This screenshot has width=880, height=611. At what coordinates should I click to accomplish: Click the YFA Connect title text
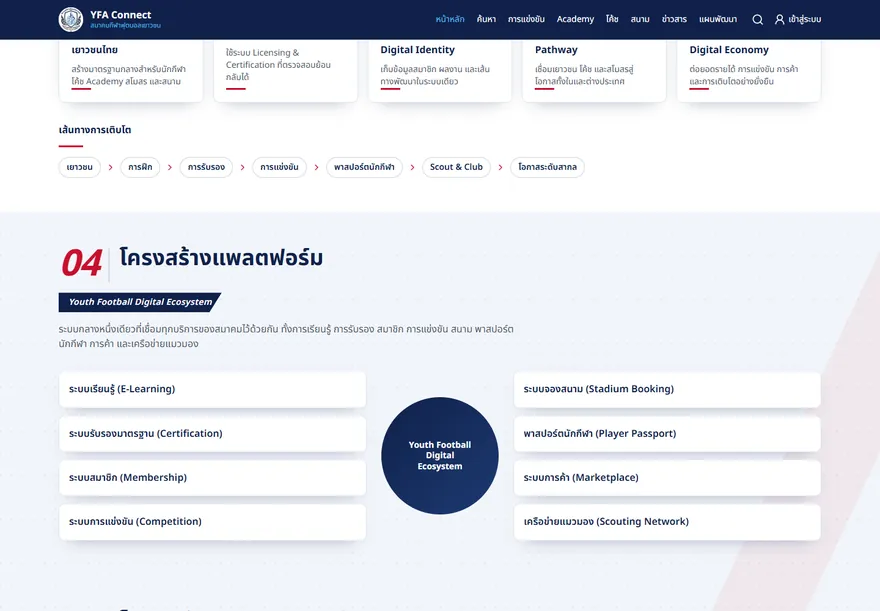tap(121, 15)
